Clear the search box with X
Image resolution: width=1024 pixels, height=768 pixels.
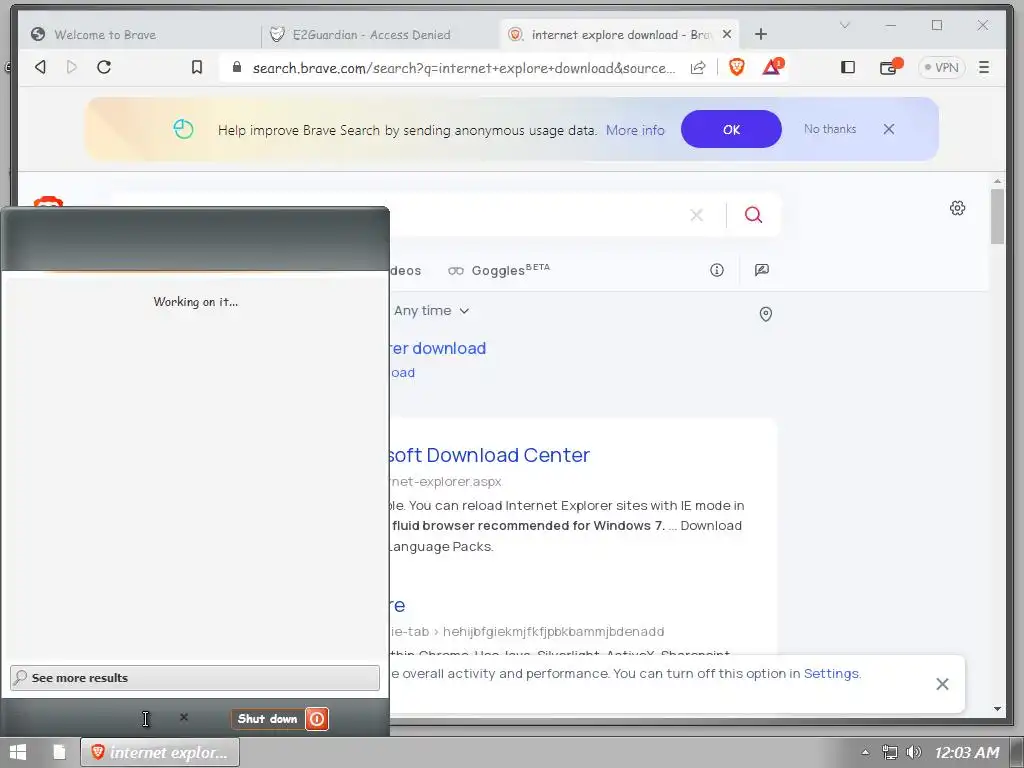tap(697, 215)
